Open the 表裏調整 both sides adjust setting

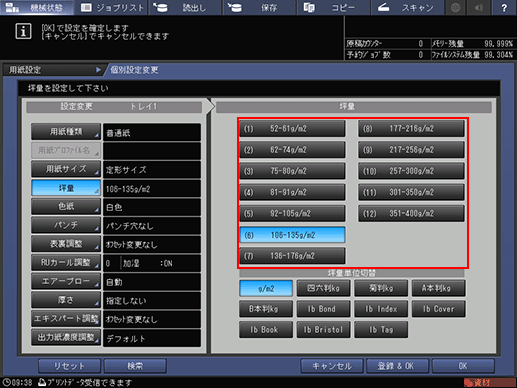(x=66, y=244)
